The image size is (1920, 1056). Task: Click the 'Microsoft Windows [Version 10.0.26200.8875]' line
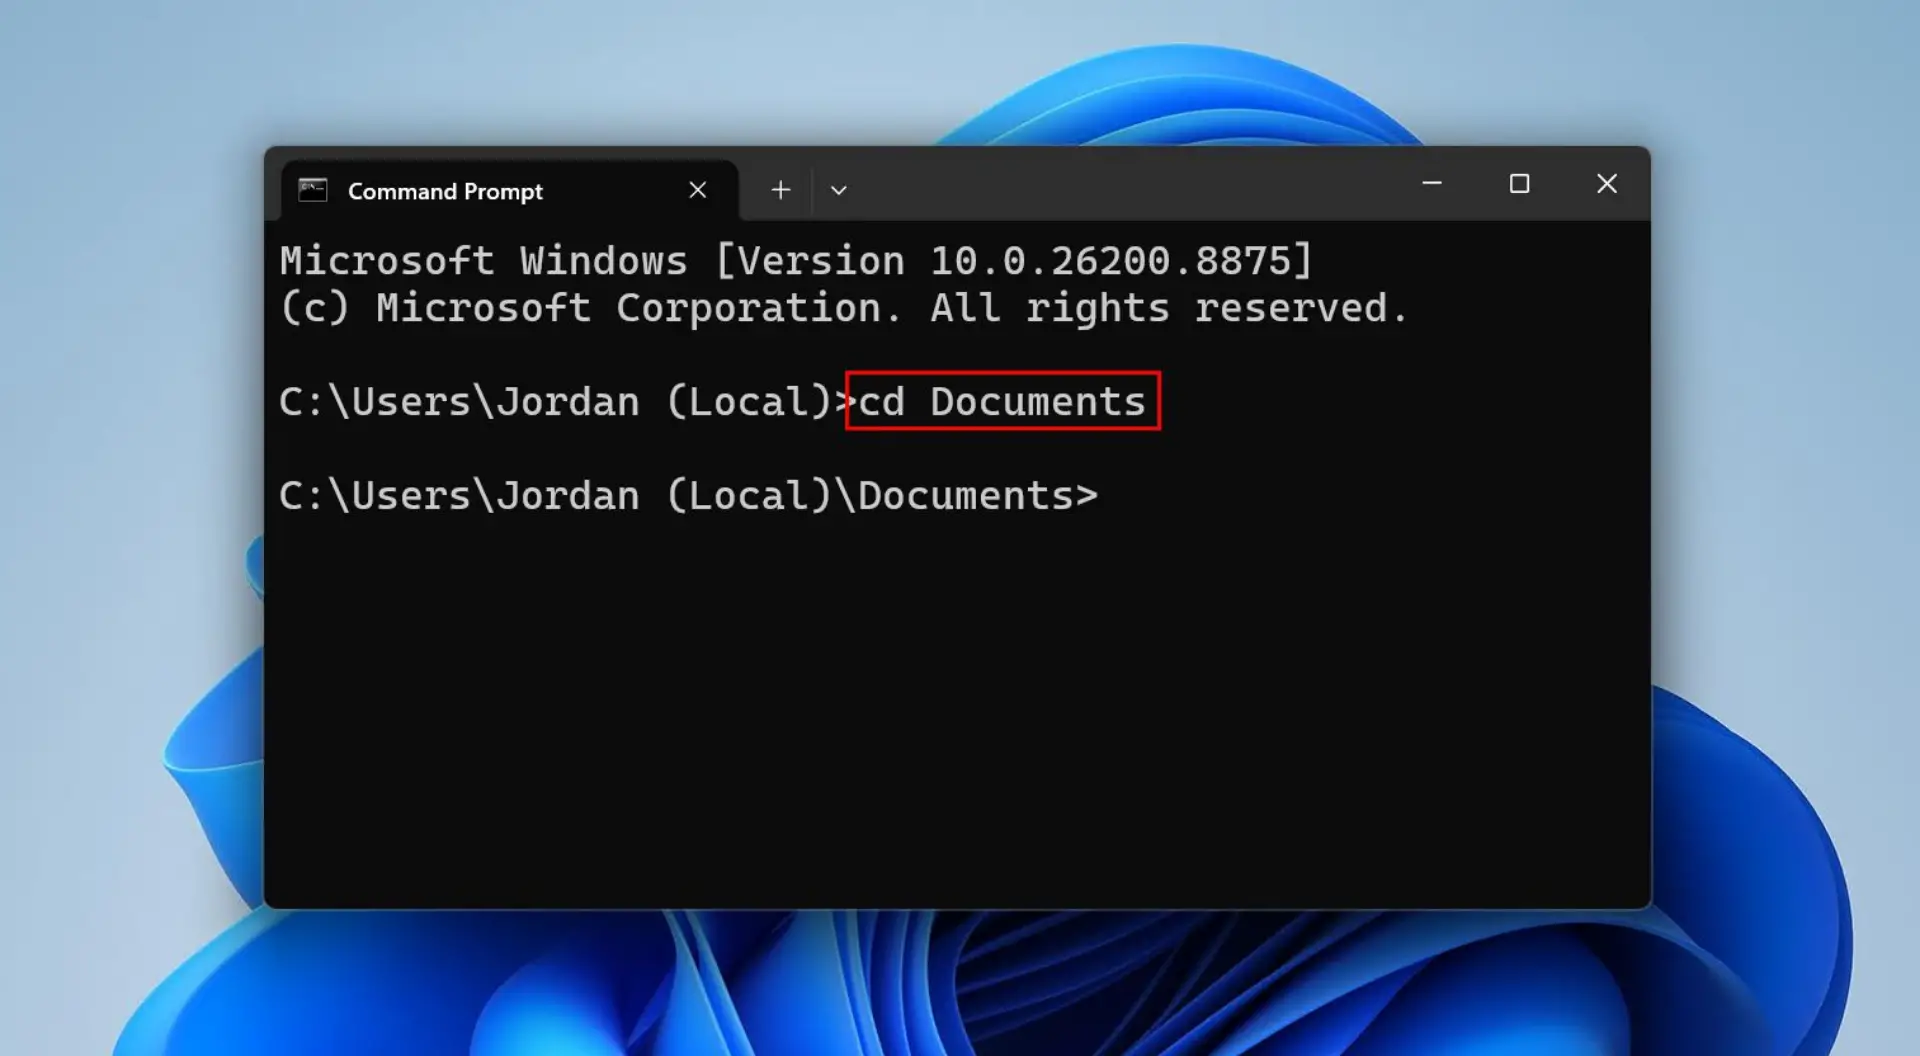796,261
